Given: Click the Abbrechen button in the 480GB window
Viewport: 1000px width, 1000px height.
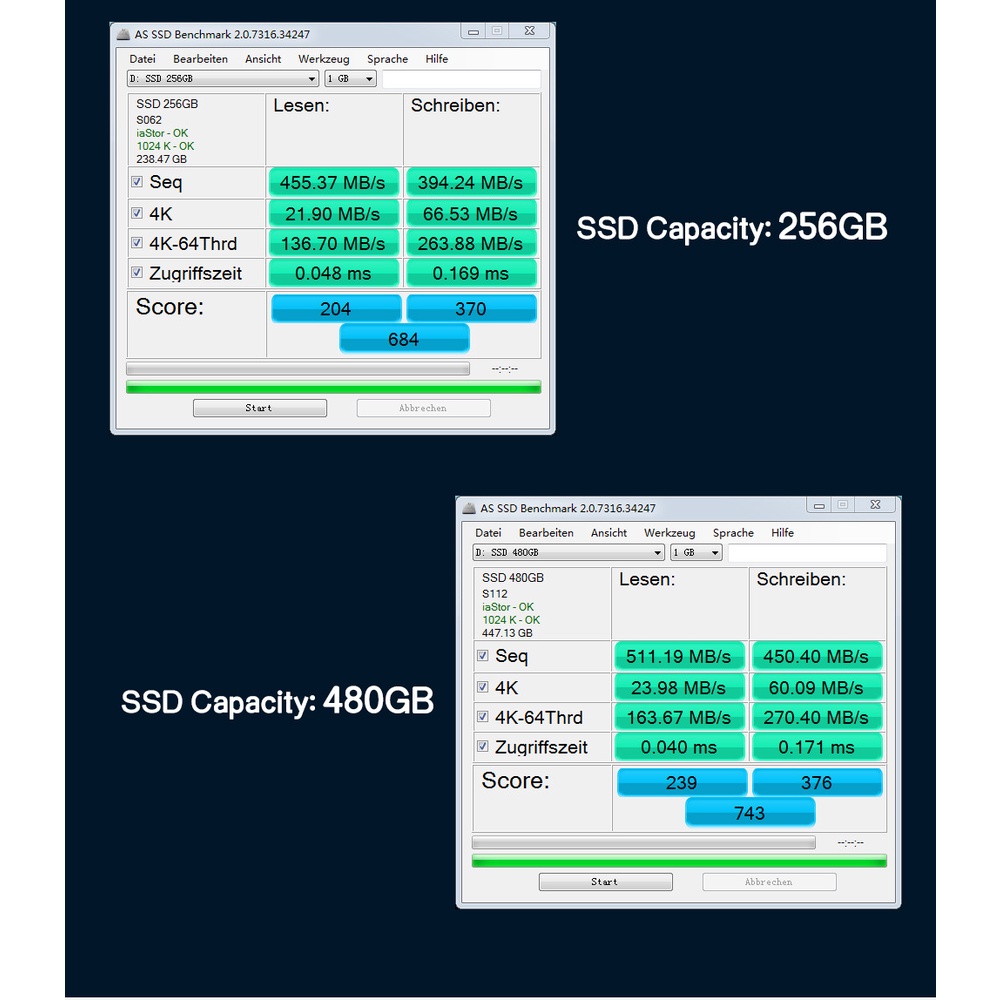Looking at the screenshot, I should tap(769, 882).
